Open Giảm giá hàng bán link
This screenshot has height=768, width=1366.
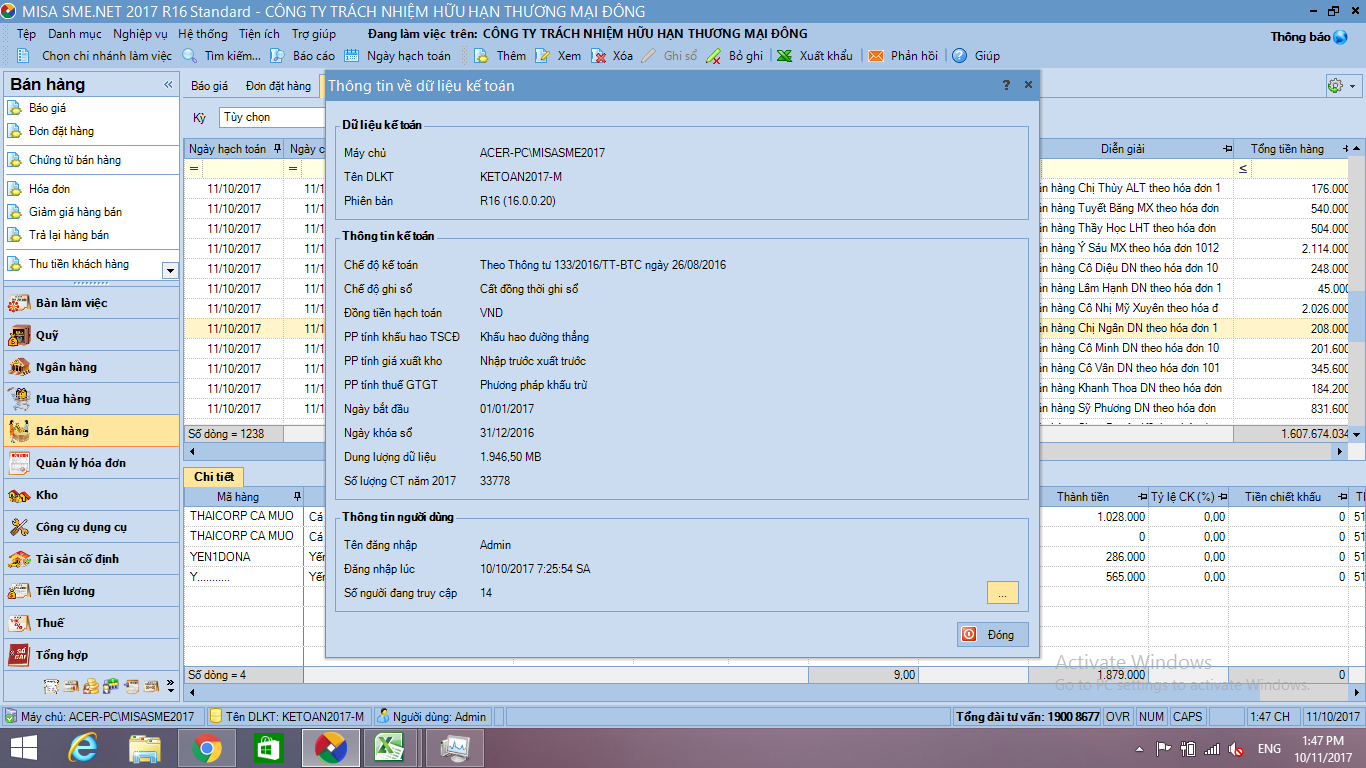tap(75, 212)
